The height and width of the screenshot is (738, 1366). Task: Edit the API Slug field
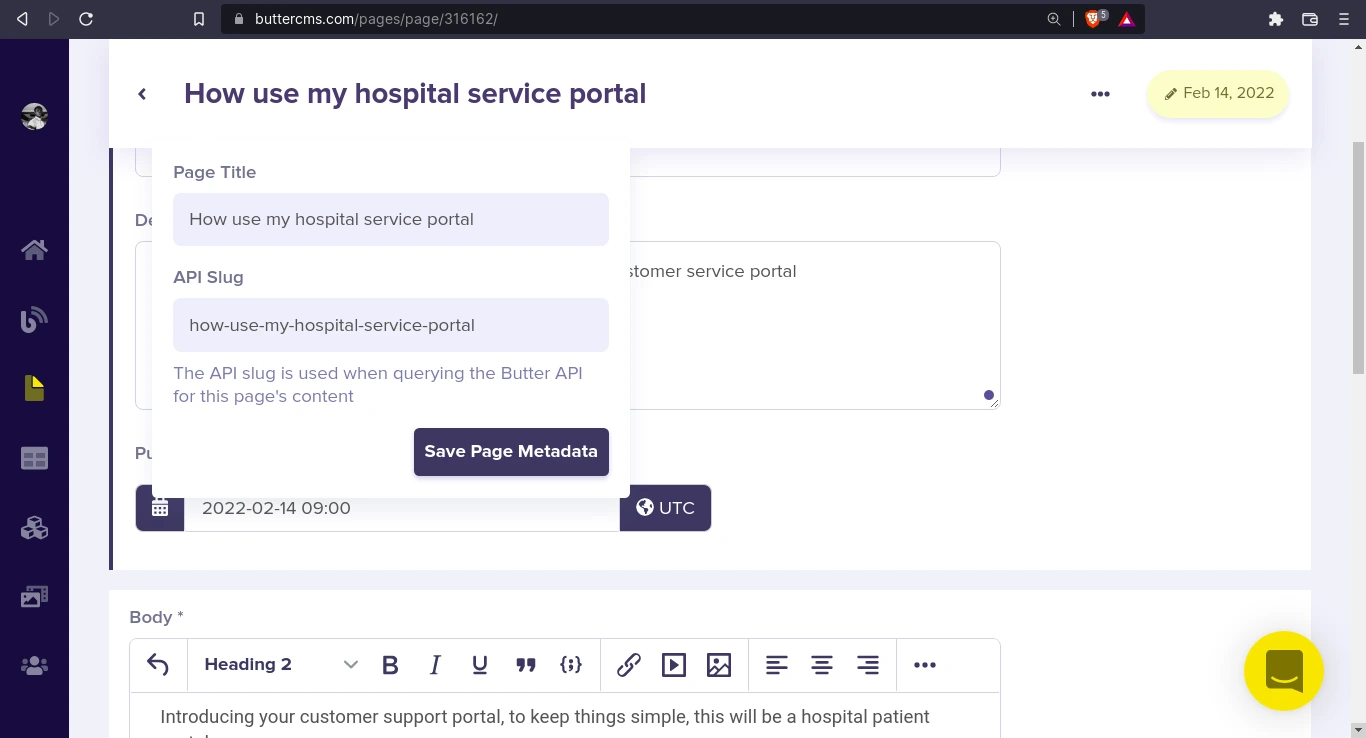tap(391, 325)
